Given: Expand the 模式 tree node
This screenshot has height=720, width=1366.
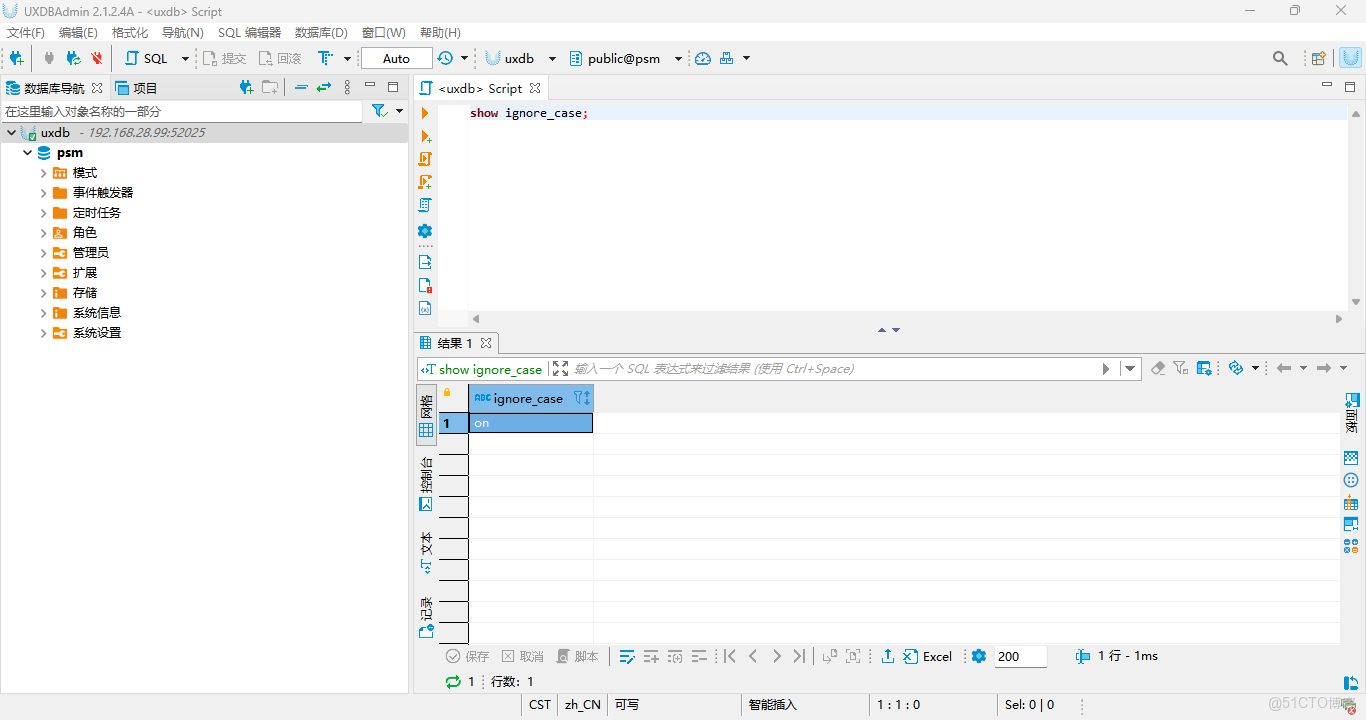Looking at the screenshot, I should 44,173.
